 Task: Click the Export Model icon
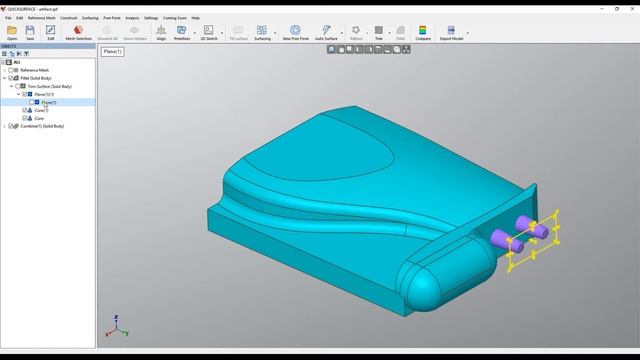tap(451, 30)
